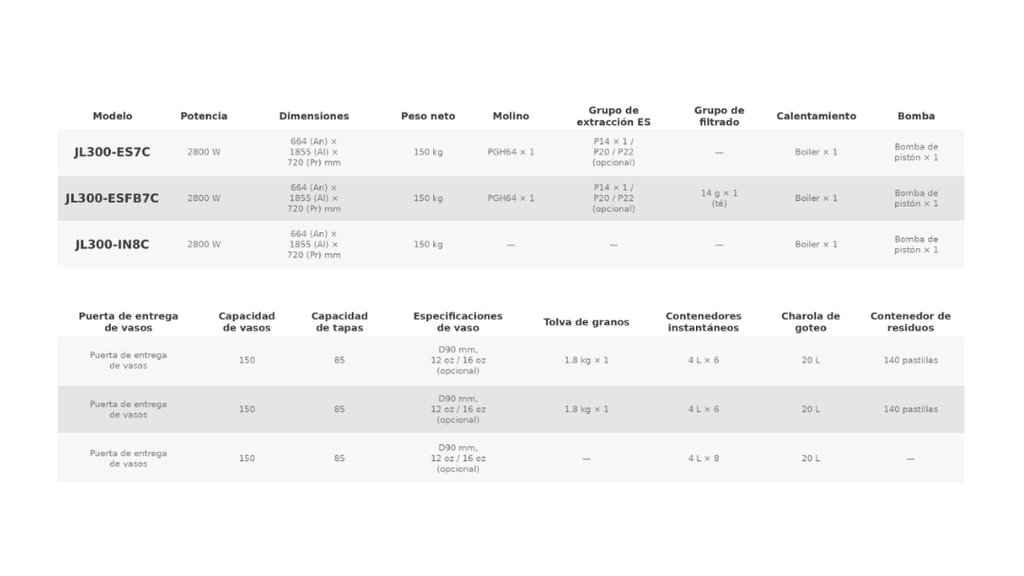This screenshot has width=1024, height=576.
Task: Select the JL300-ESFB7C model name
Action: coord(112,199)
